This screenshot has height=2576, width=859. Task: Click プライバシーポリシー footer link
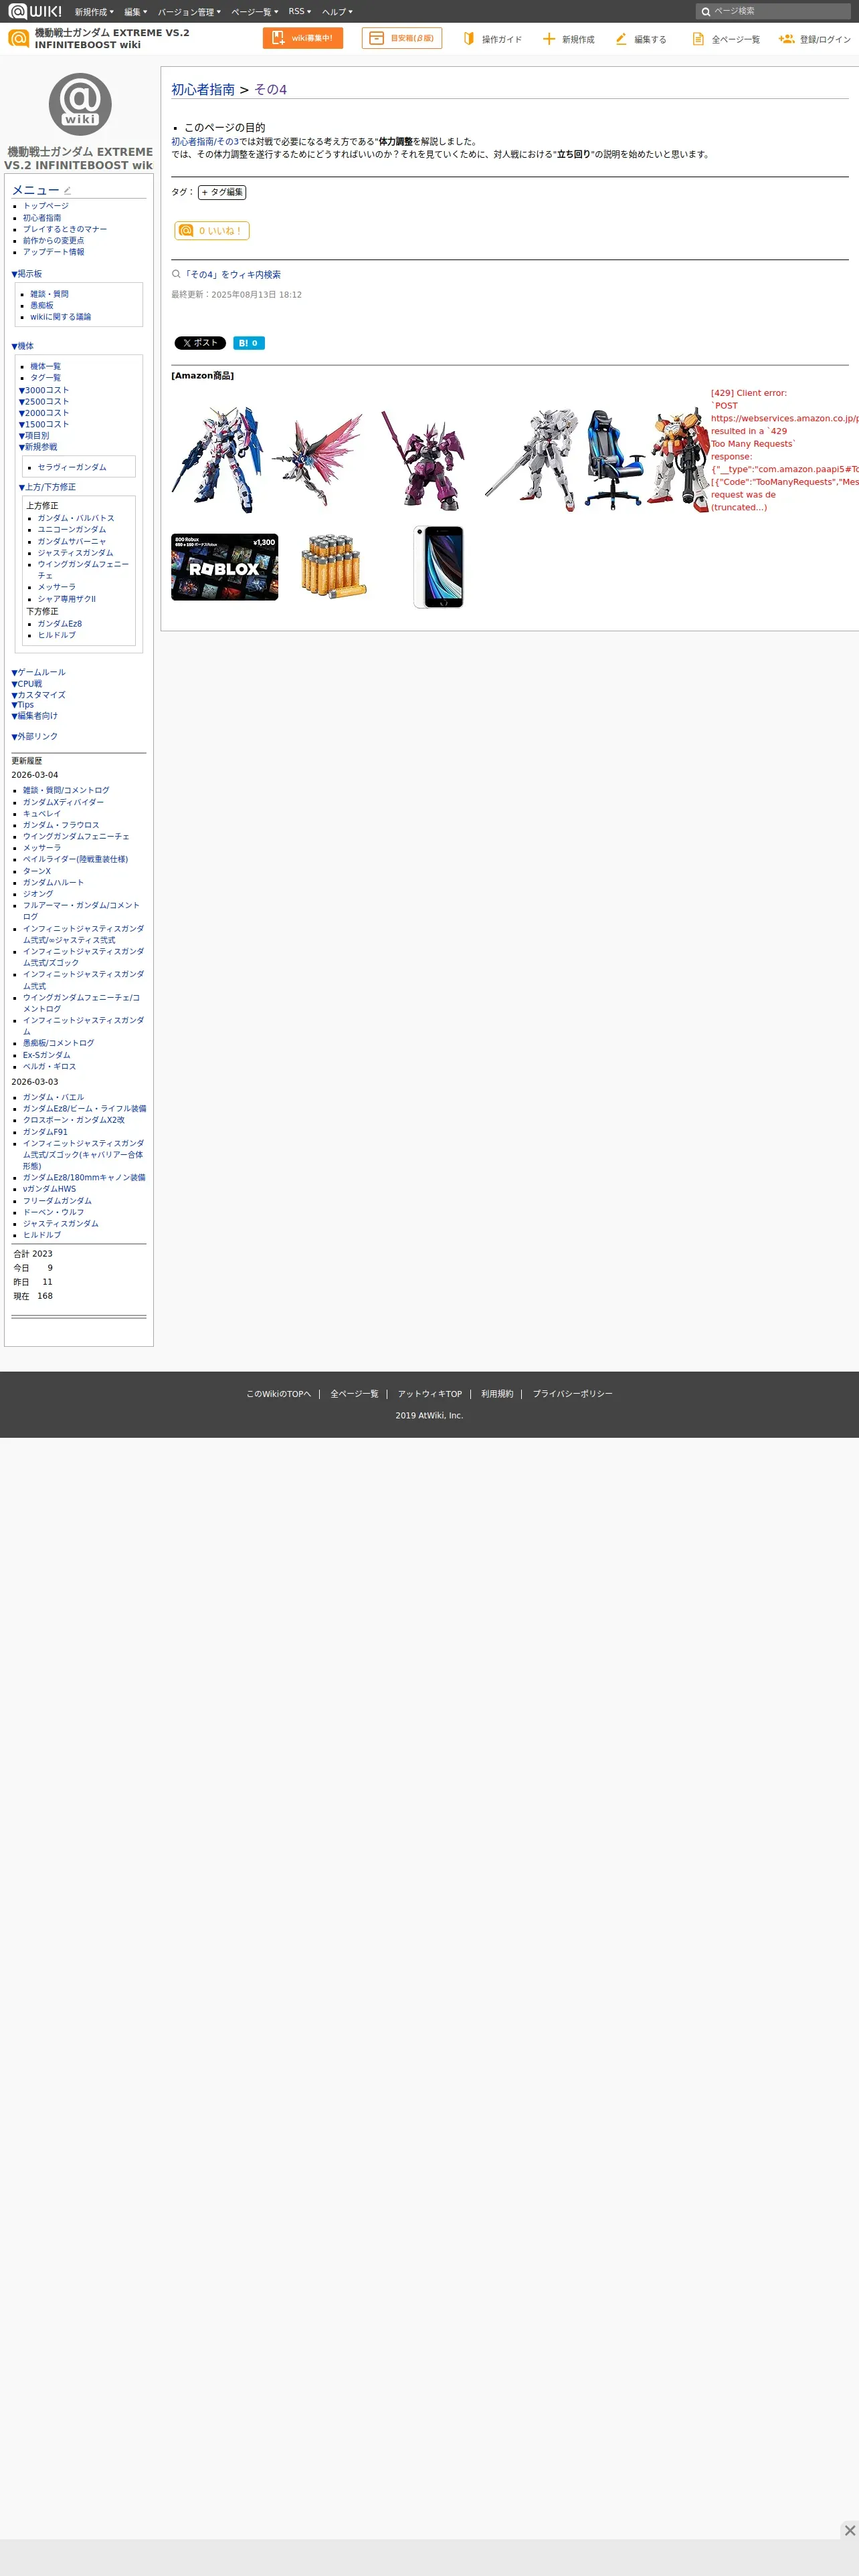point(572,1394)
